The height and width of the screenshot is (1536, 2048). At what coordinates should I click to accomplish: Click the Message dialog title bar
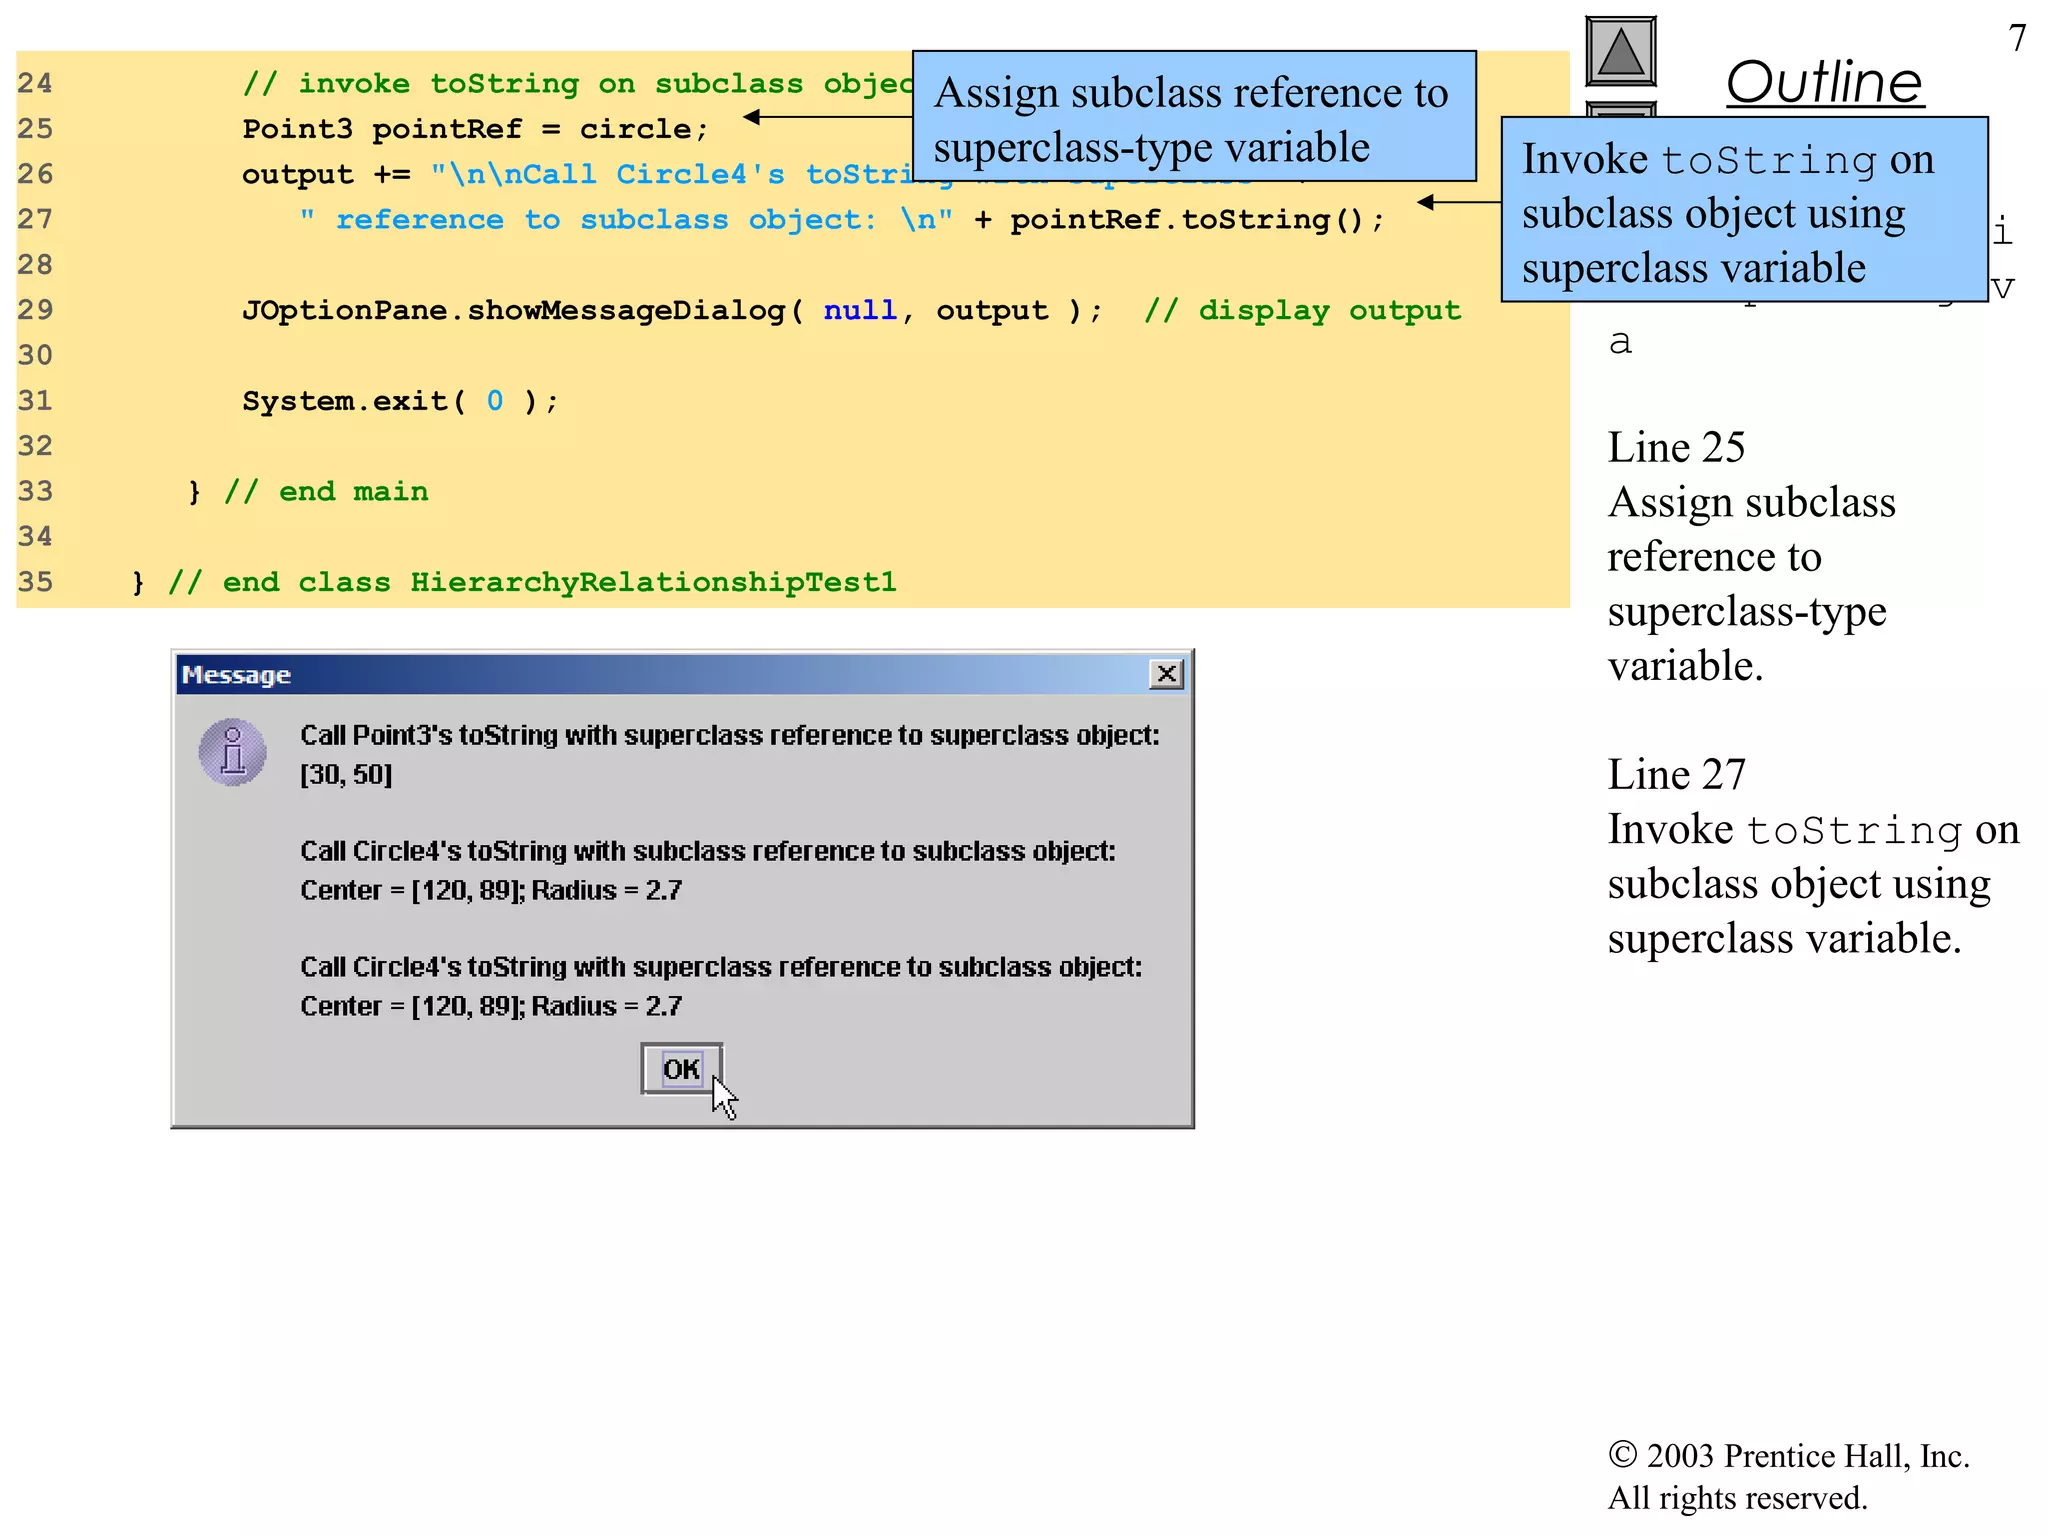660,675
